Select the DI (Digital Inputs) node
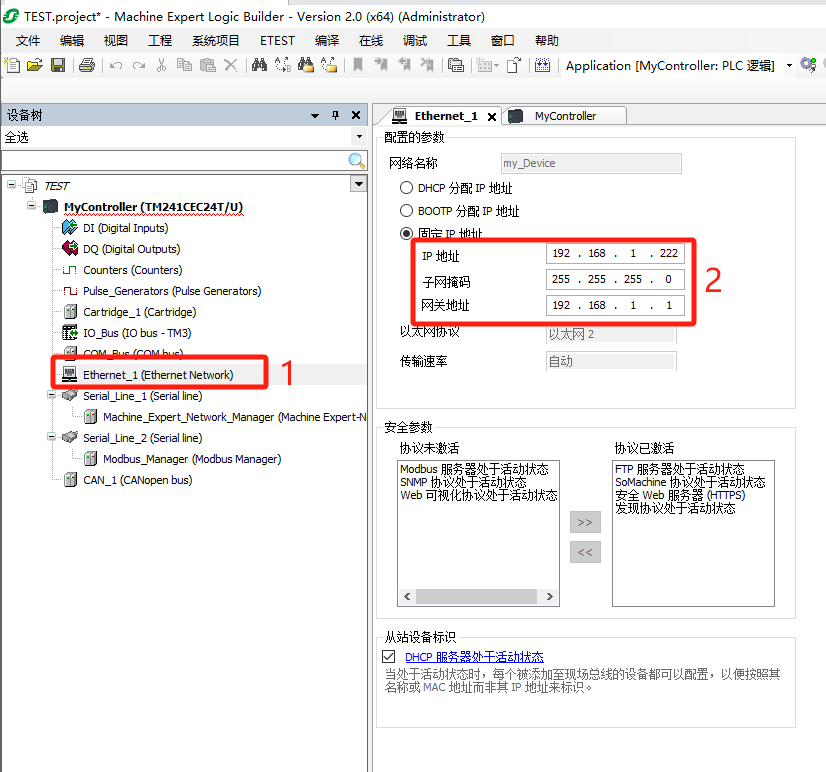The image size is (826, 772). [125, 228]
